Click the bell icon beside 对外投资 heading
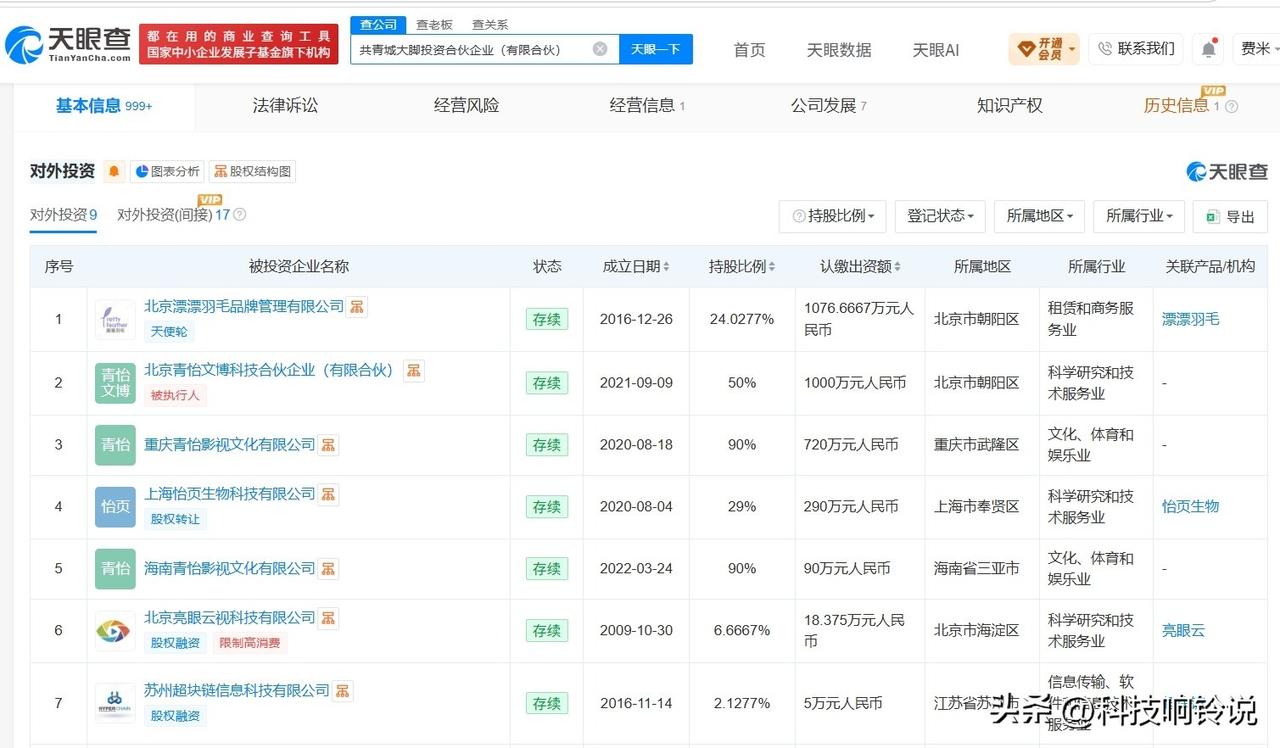The height and width of the screenshot is (748, 1280). [114, 172]
